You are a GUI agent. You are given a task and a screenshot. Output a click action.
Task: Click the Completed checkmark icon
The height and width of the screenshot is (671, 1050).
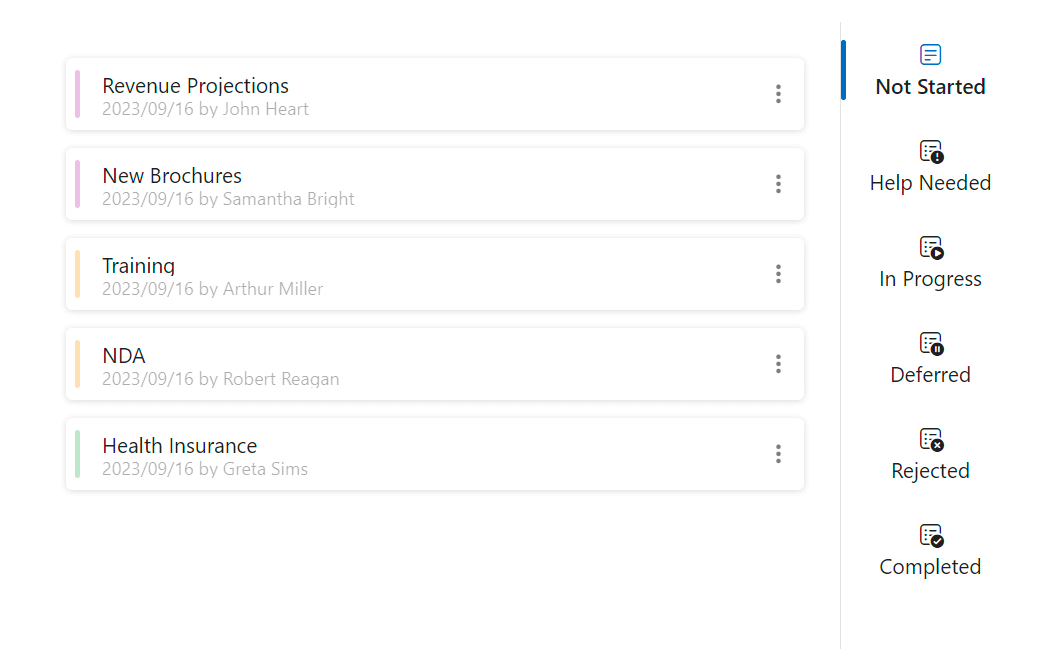click(x=931, y=535)
